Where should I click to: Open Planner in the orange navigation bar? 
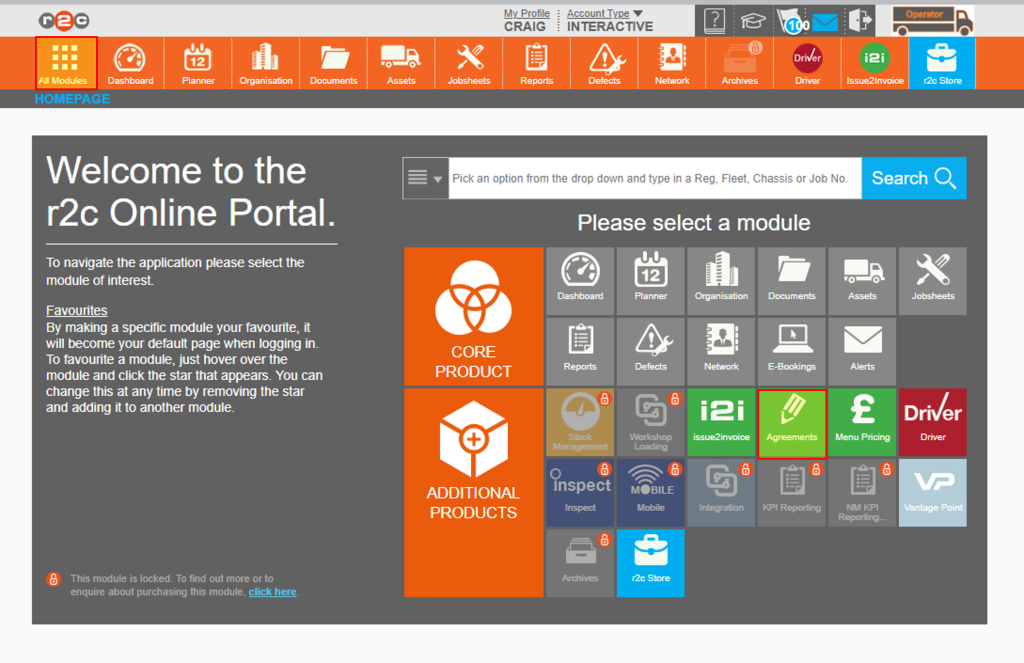click(x=198, y=63)
